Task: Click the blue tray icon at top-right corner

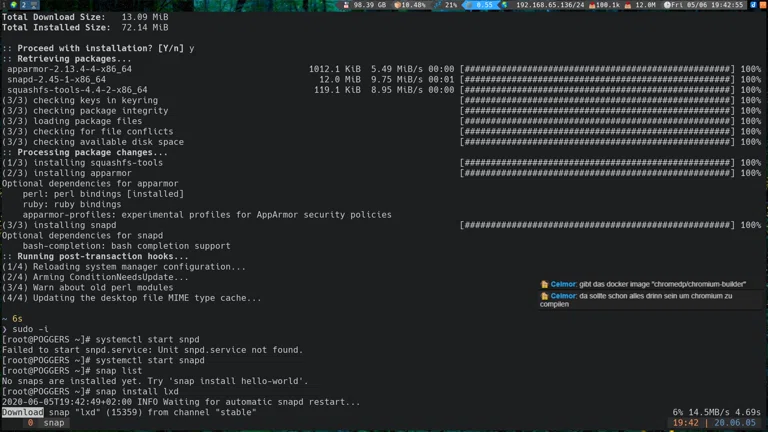Action: pos(753,5)
